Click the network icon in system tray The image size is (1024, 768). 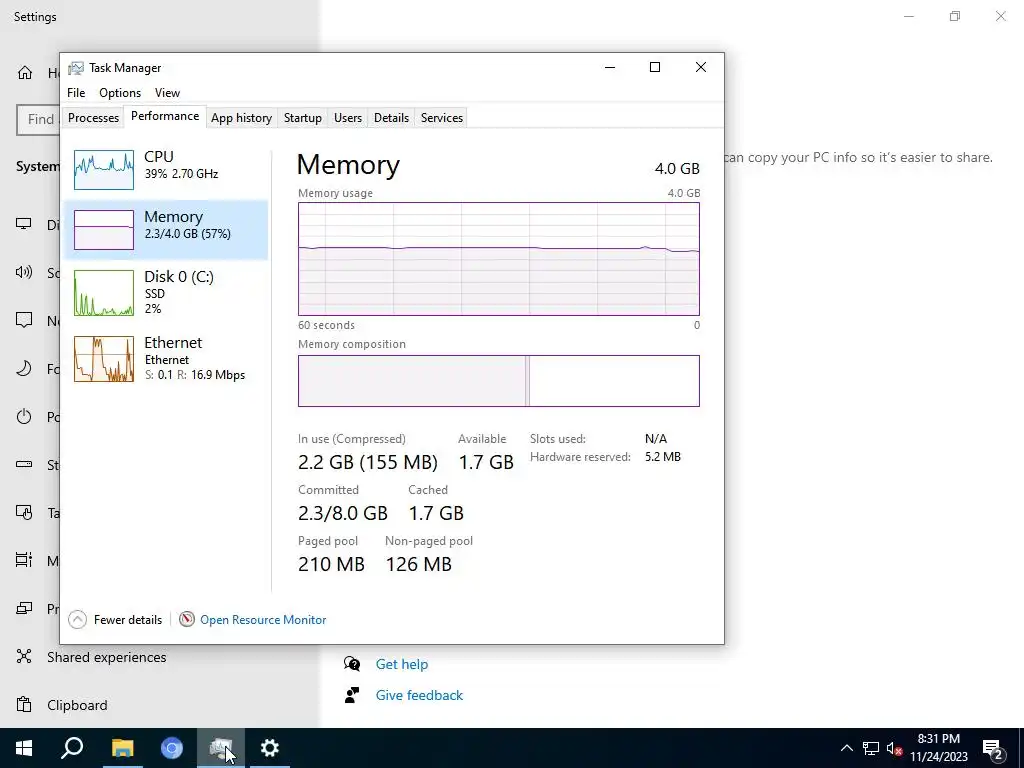[x=871, y=748]
